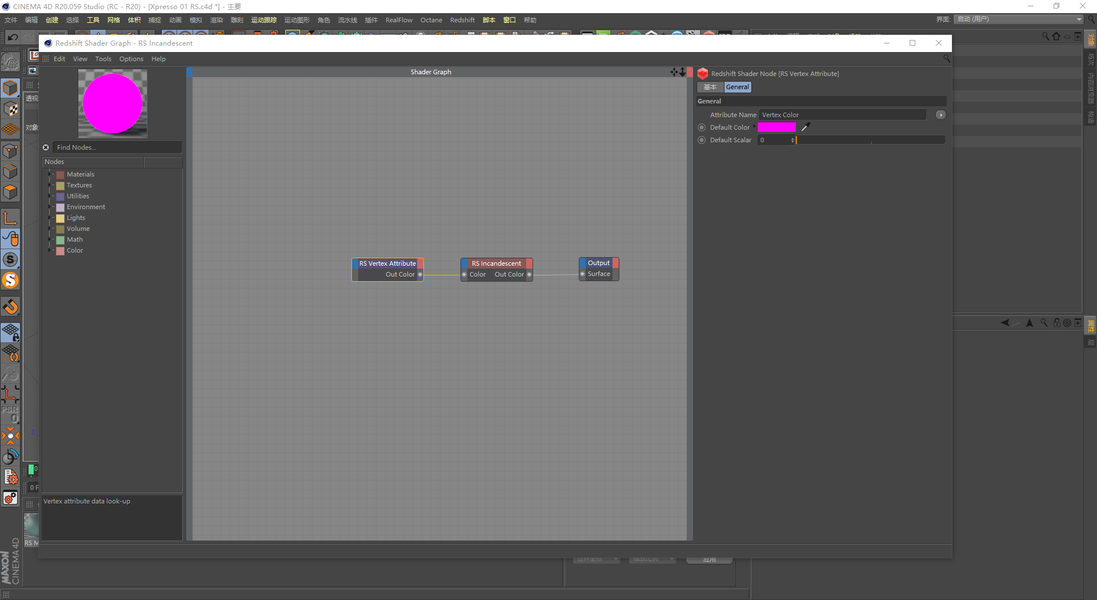Clear search with Find Nodes X icon
The image size is (1097, 600).
coord(45,148)
